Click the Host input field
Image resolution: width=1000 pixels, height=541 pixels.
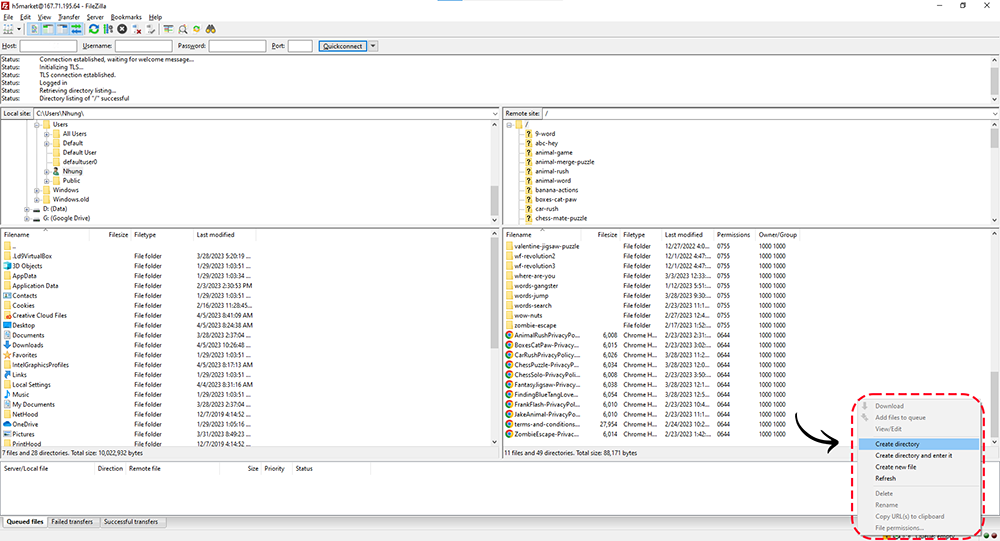click(48, 46)
